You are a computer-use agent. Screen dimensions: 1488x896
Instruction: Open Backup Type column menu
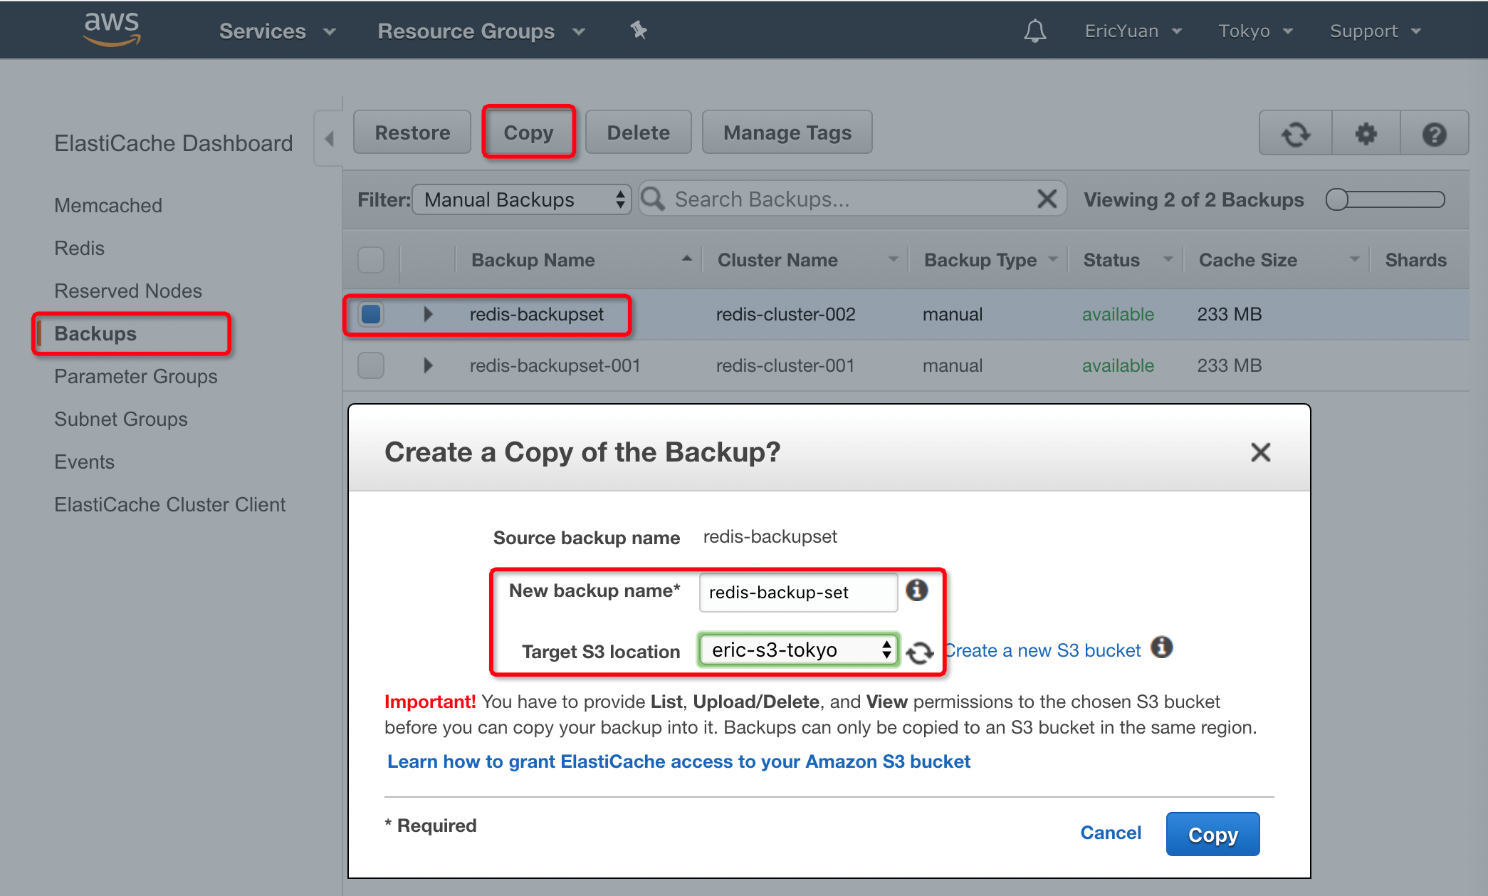click(x=1053, y=260)
